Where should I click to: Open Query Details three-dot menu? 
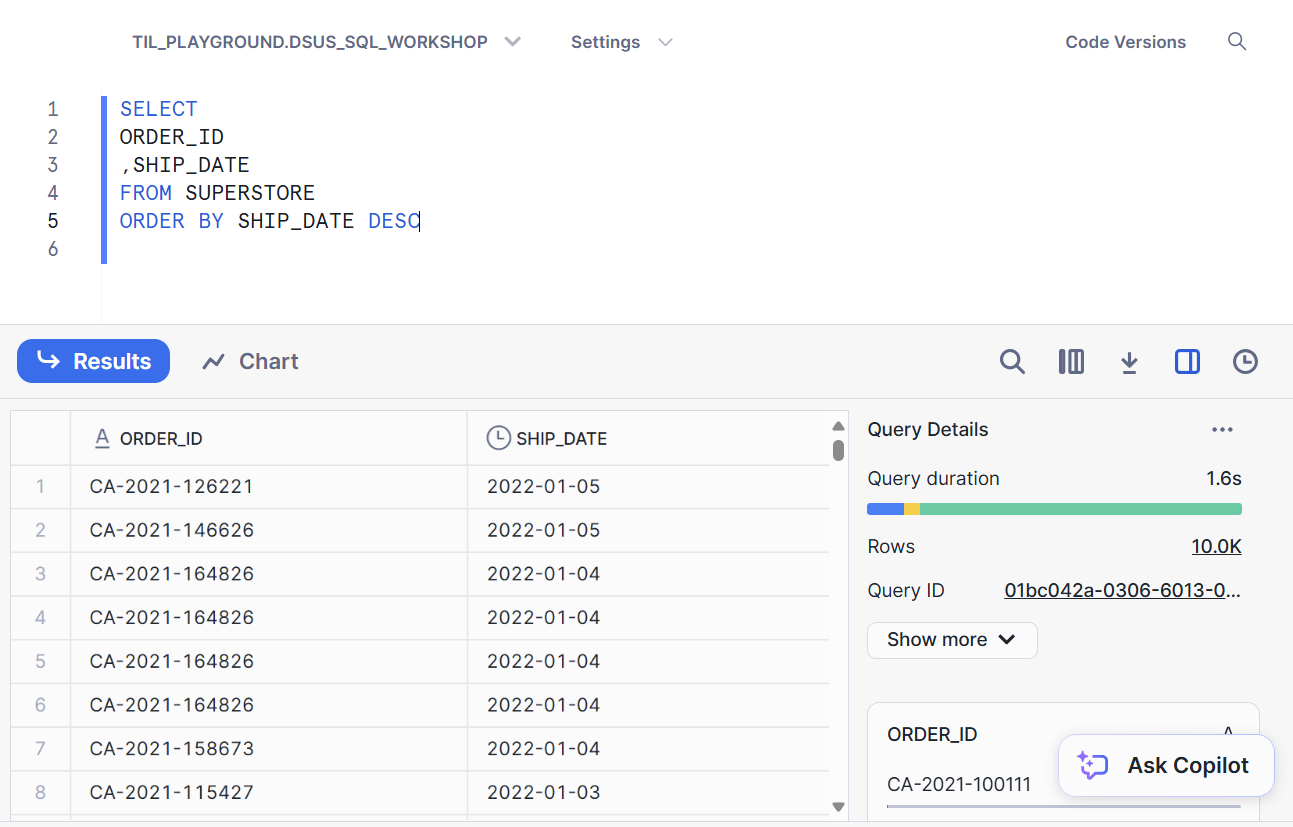pos(1222,430)
